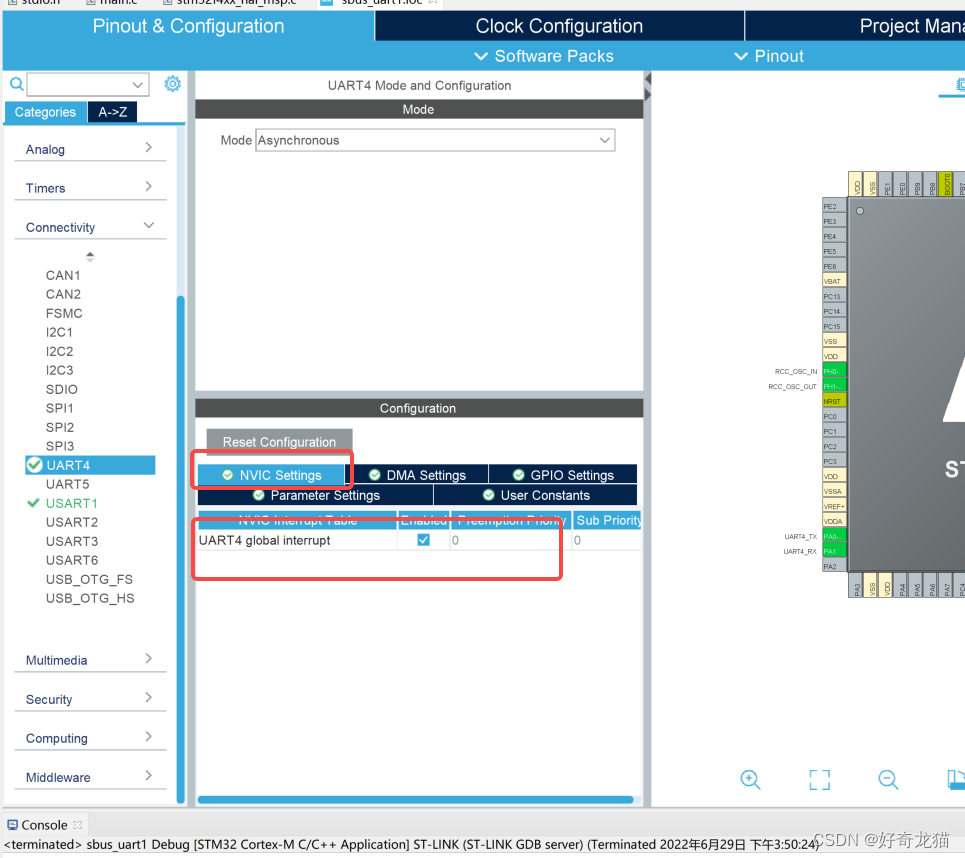The width and height of the screenshot is (965, 858).
Task: Open the Pinout dropdown menu
Action: [x=769, y=56]
